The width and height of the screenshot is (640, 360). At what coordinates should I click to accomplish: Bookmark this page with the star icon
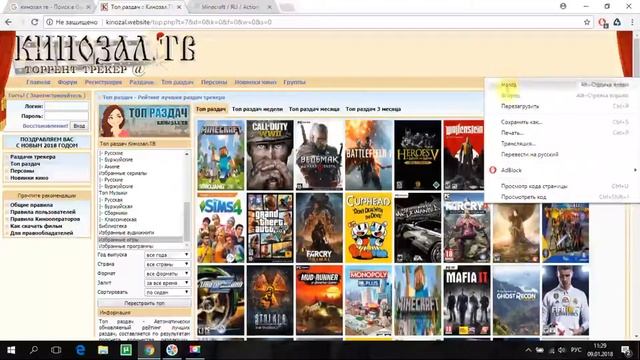point(587,22)
